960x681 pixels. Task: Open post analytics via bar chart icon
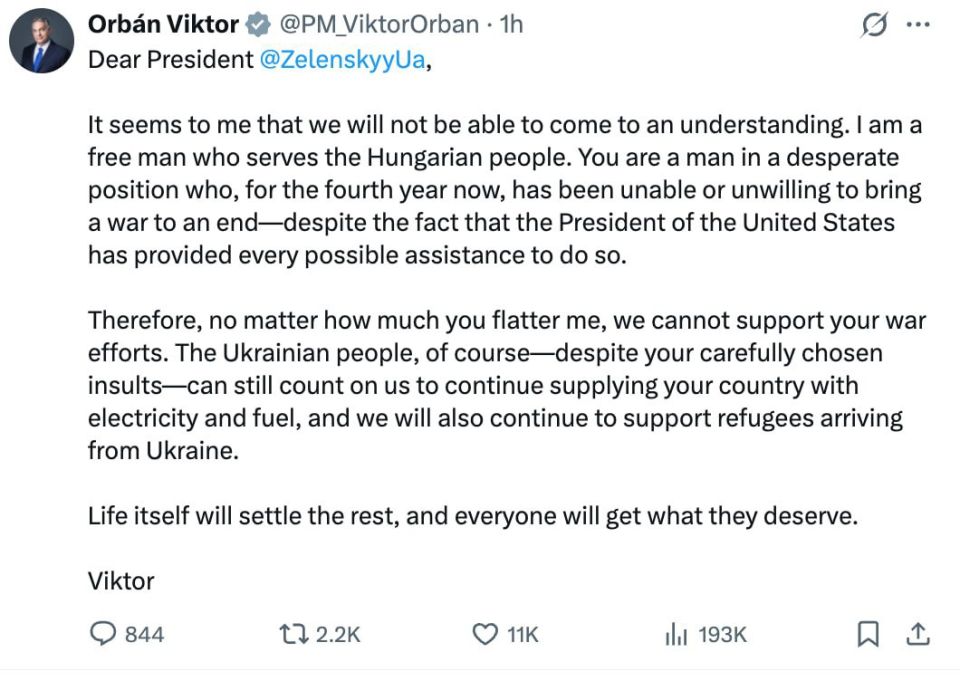[678, 633]
